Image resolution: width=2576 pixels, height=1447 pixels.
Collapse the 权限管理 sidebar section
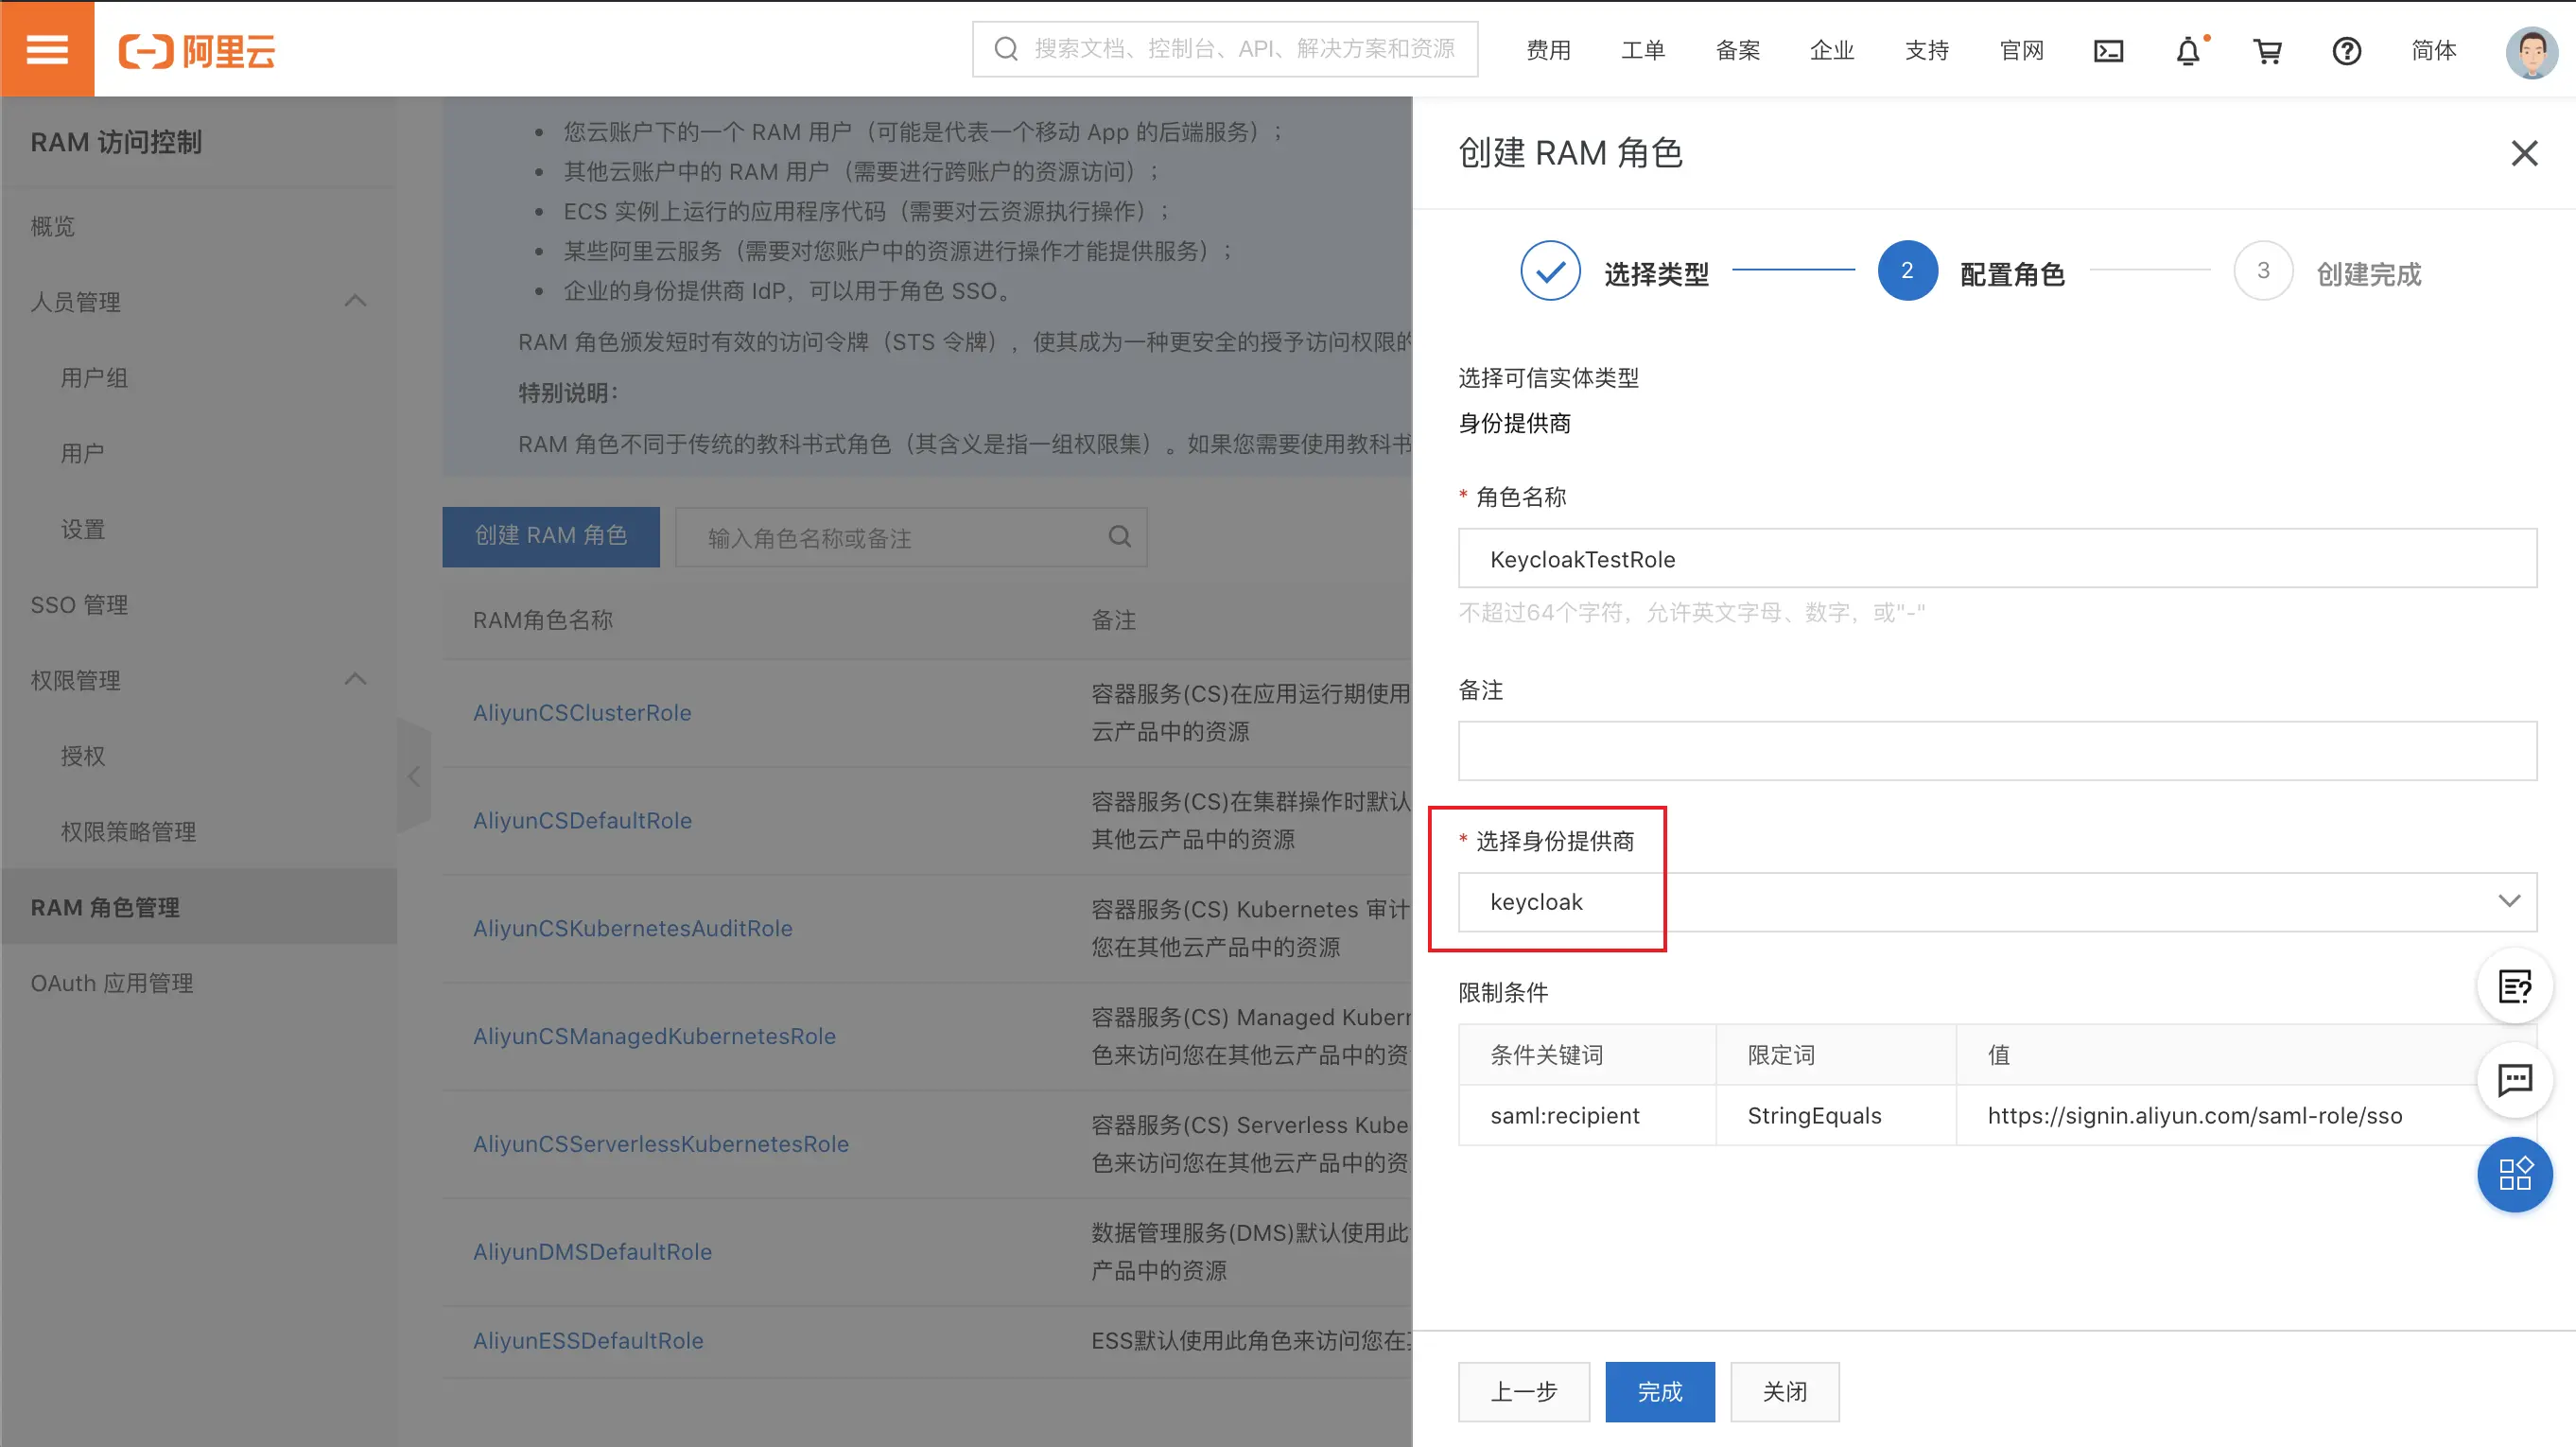point(355,679)
